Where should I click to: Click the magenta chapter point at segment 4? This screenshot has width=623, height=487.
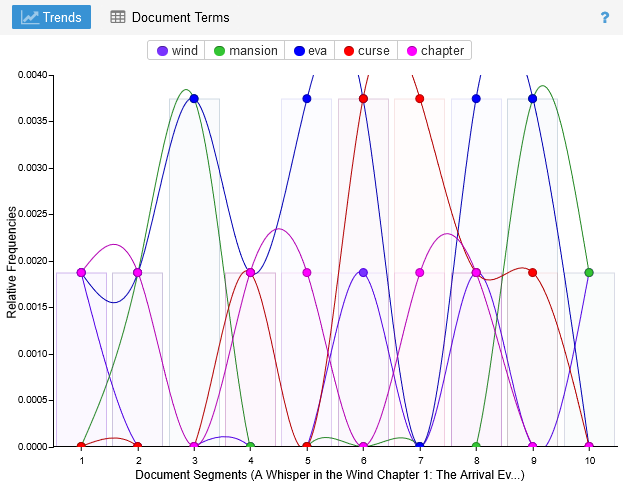[250, 272]
